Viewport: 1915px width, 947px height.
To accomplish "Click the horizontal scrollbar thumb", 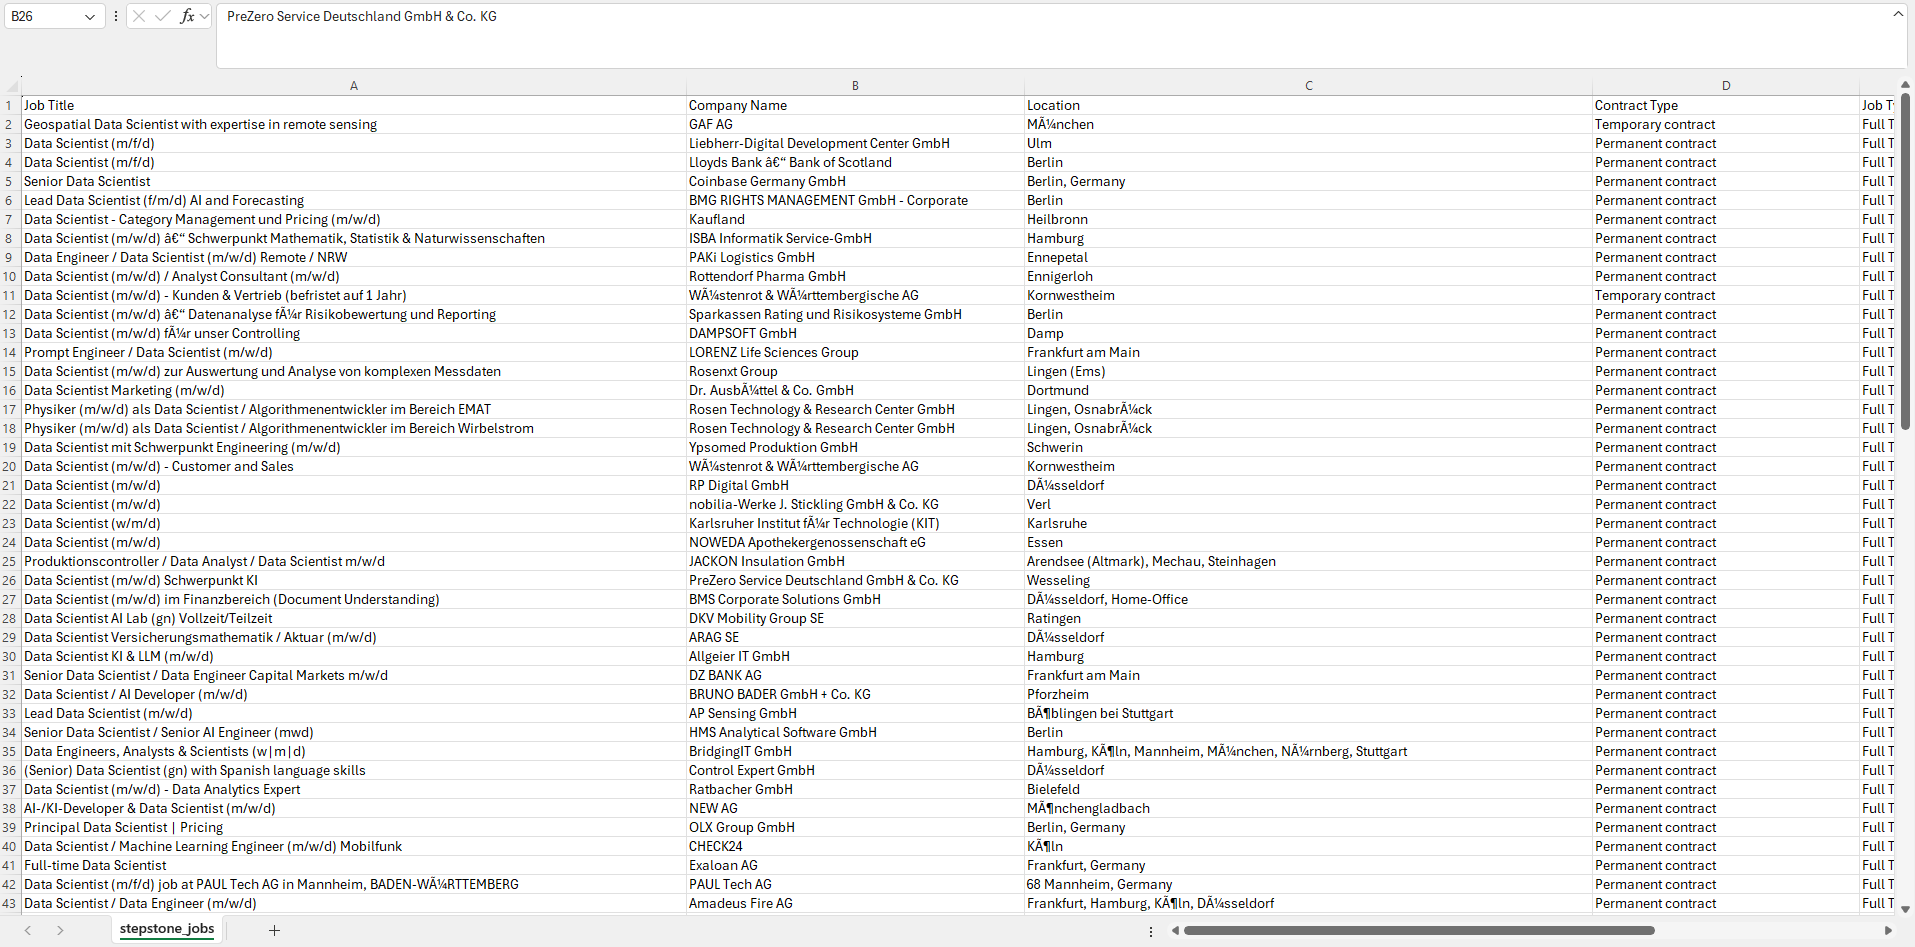I will click(1419, 930).
